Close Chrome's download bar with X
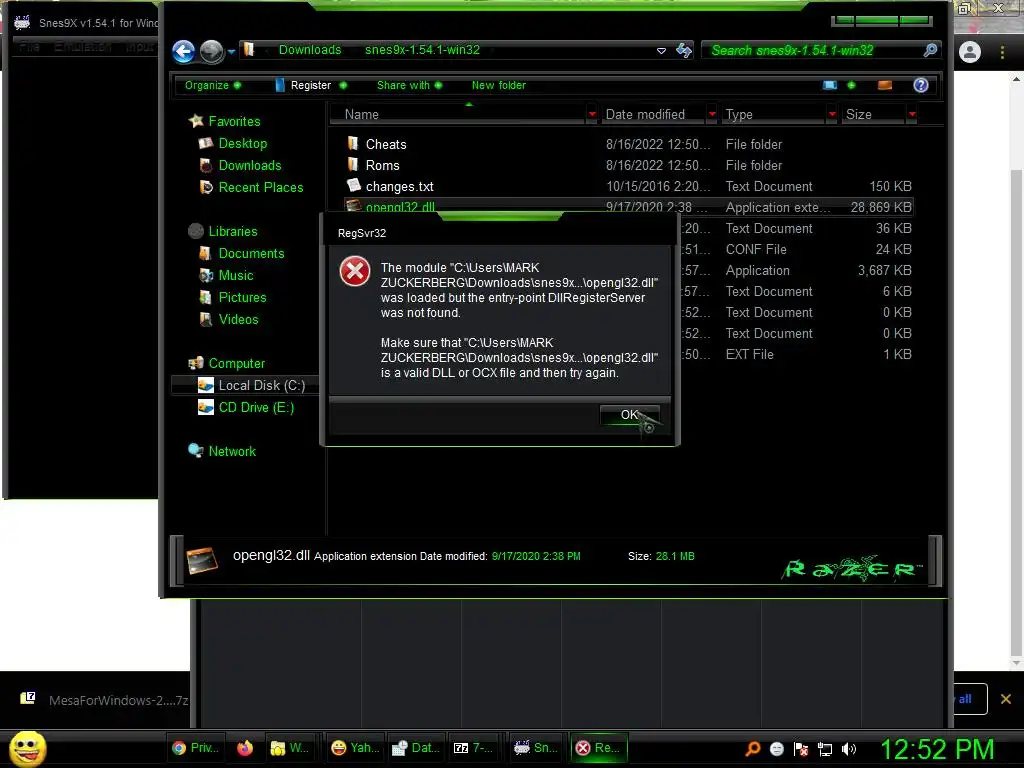Viewport: 1024px width, 768px height. [x=1006, y=699]
